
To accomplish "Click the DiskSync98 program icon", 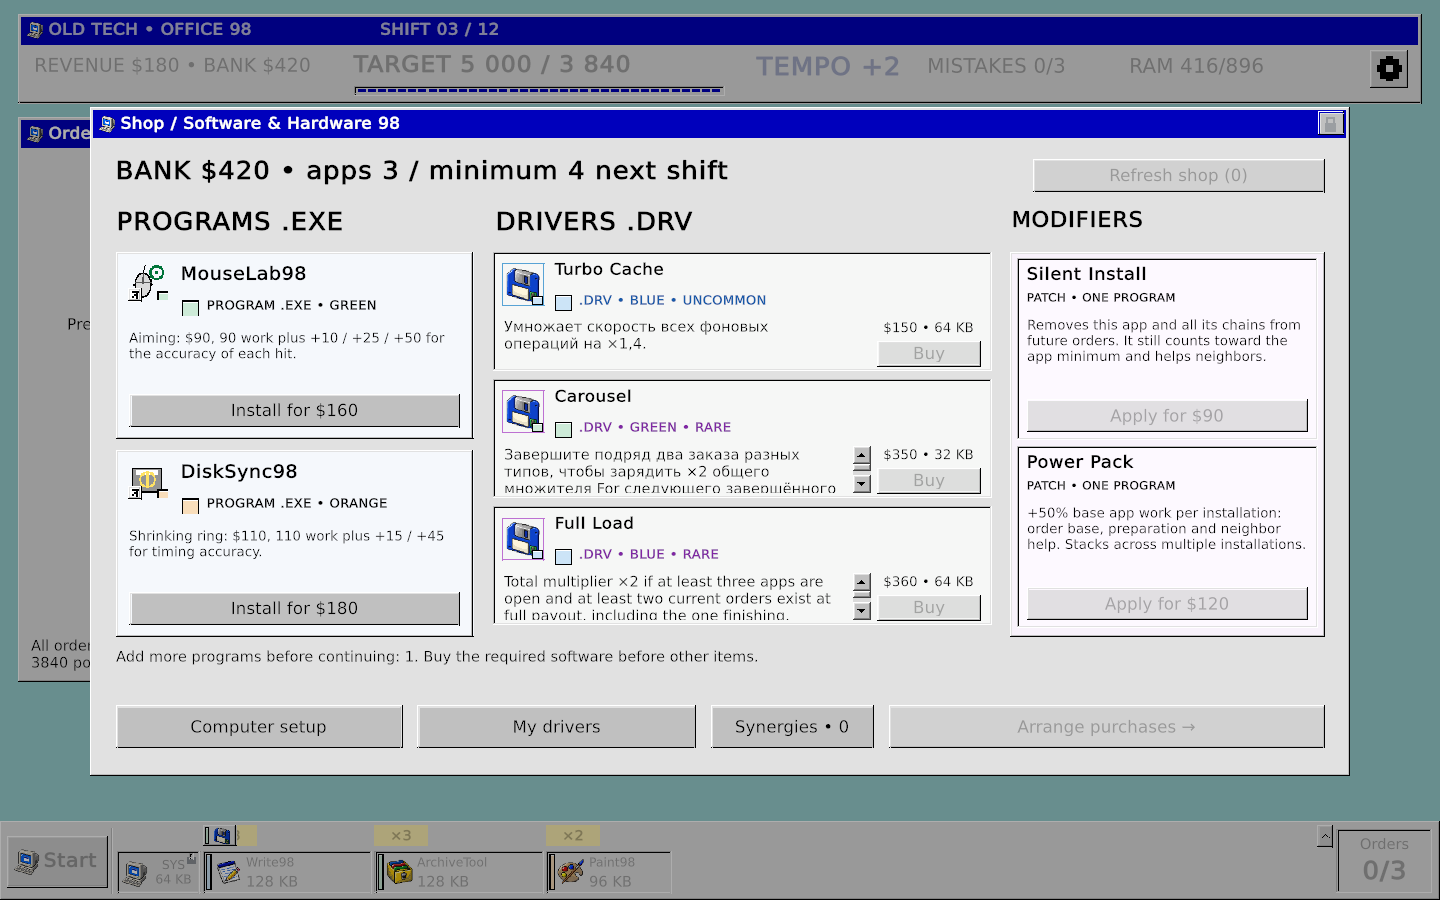I will pyautogui.click(x=148, y=482).
